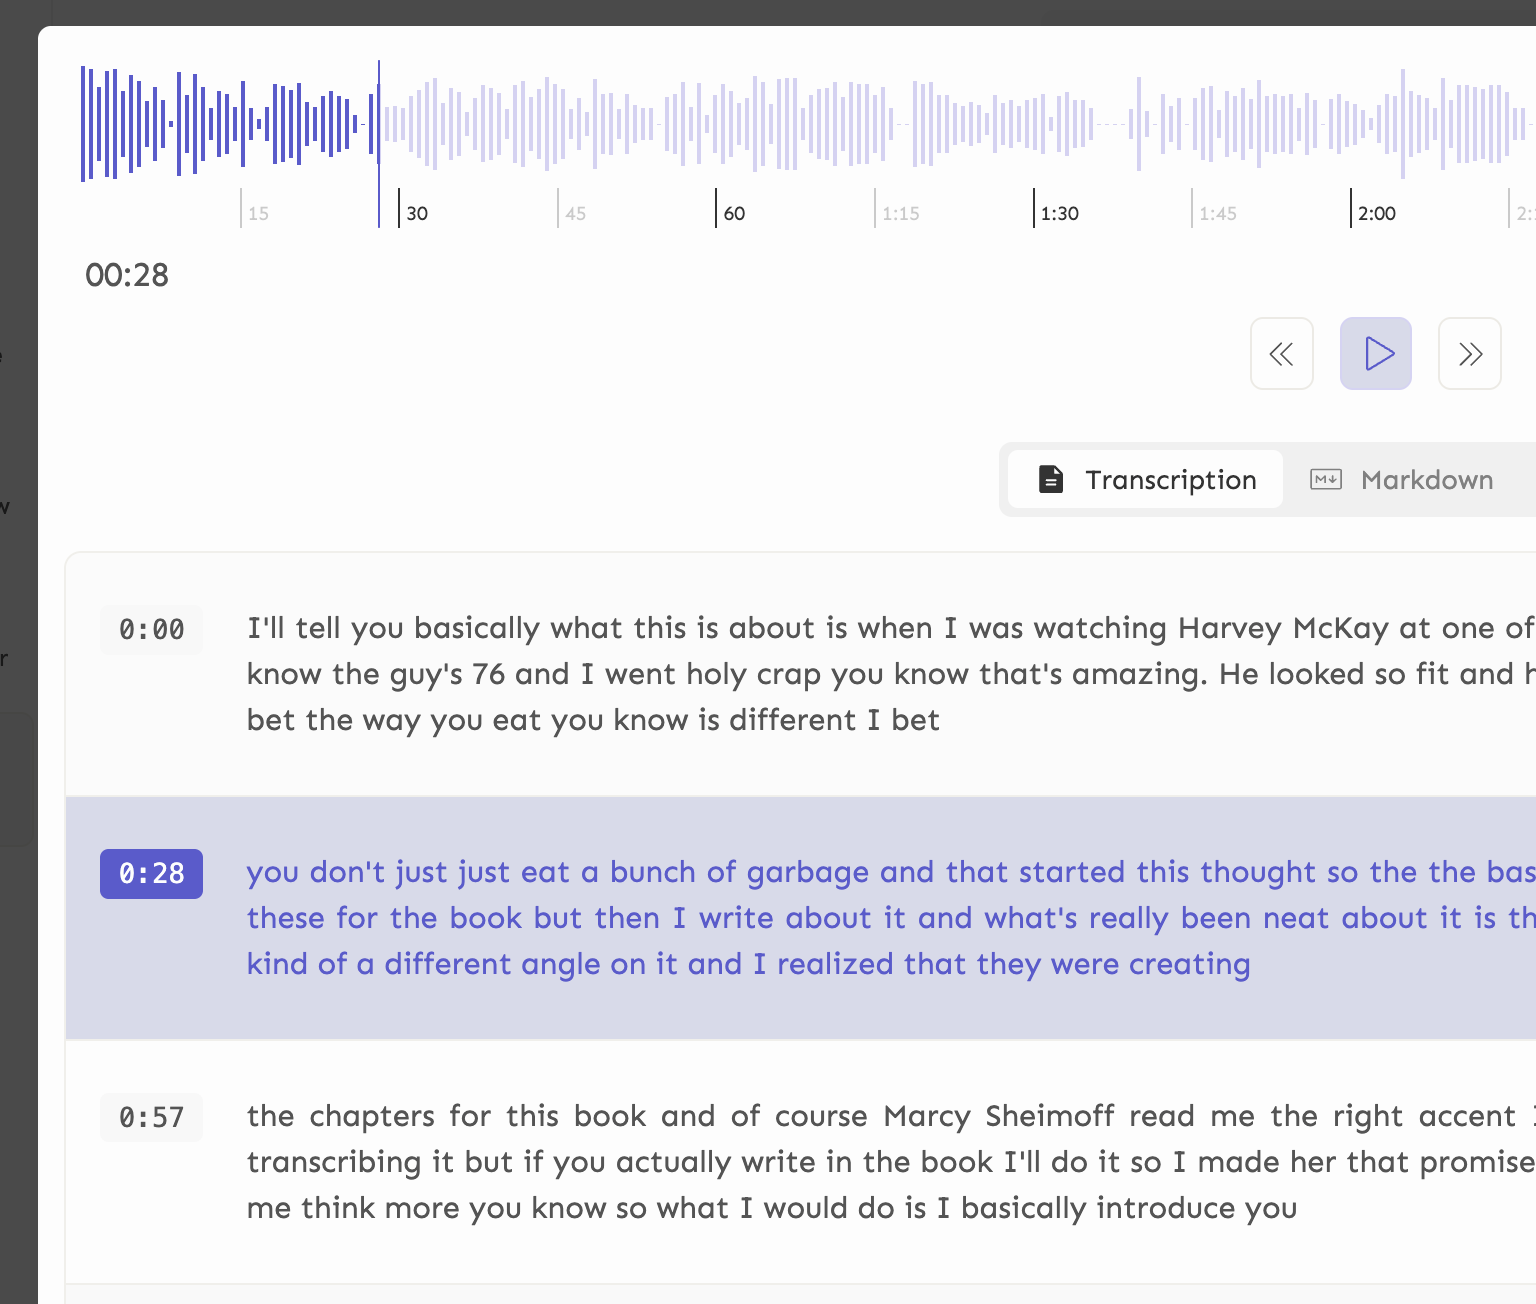Click the 45 second timeline tick

[x=575, y=213]
